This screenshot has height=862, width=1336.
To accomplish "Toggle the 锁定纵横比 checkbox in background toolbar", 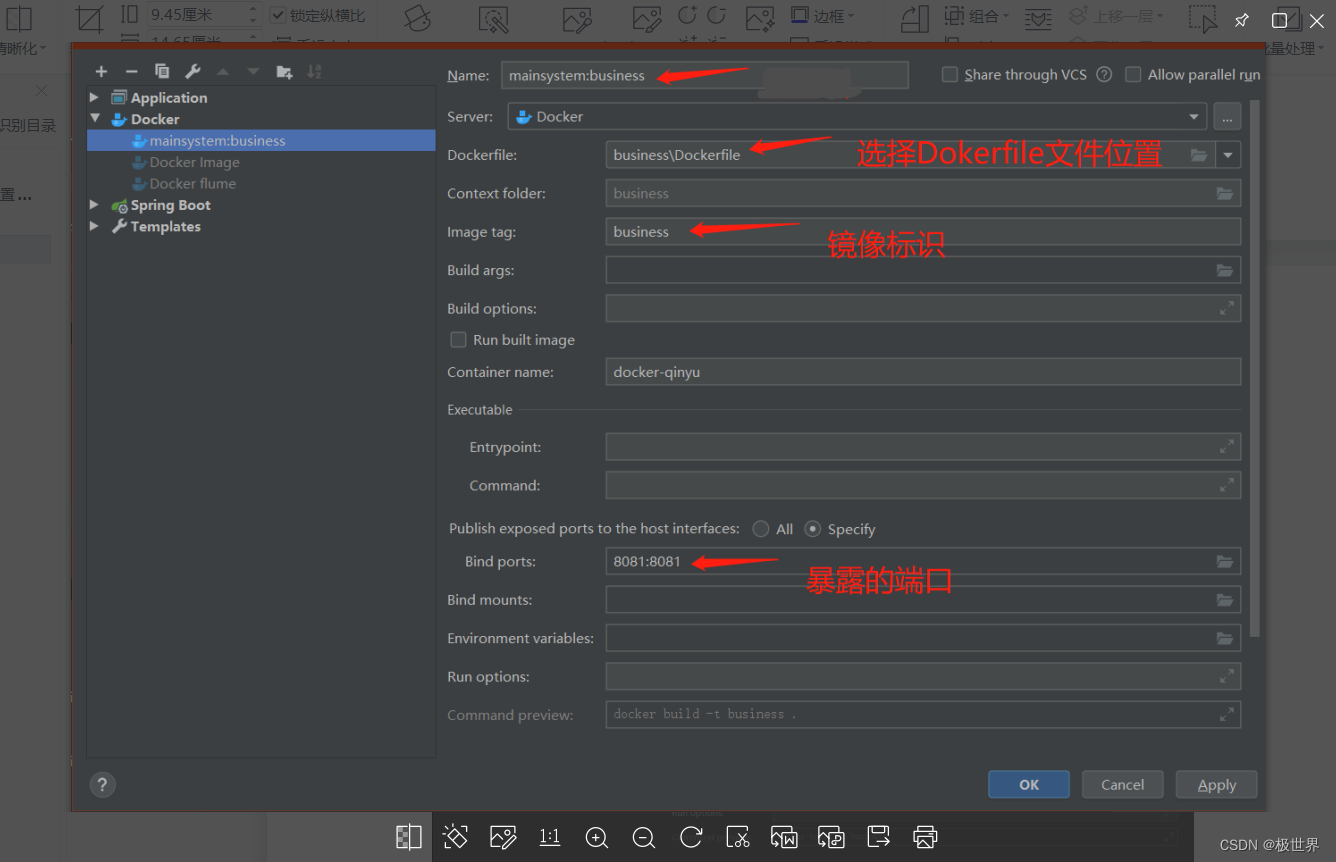I will point(278,16).
